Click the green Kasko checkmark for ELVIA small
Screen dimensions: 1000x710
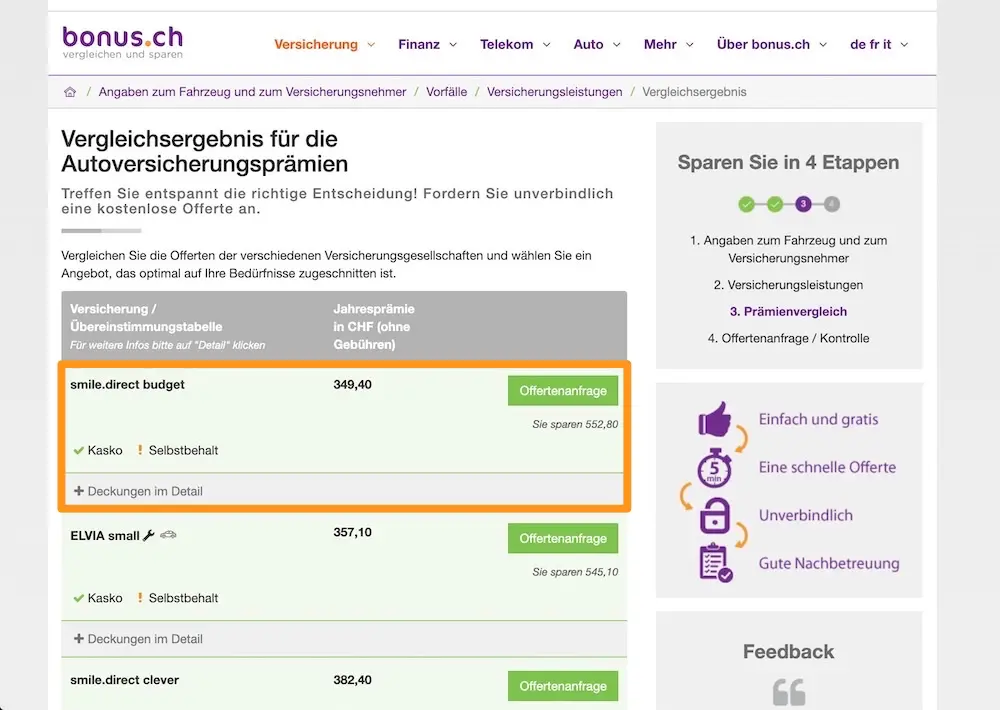pos(78,598)
